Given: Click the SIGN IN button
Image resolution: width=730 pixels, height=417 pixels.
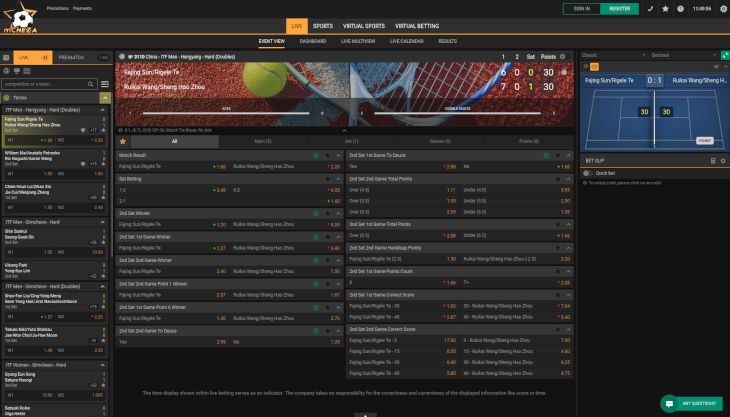Looking at the screenshot, I should (581, 9).
